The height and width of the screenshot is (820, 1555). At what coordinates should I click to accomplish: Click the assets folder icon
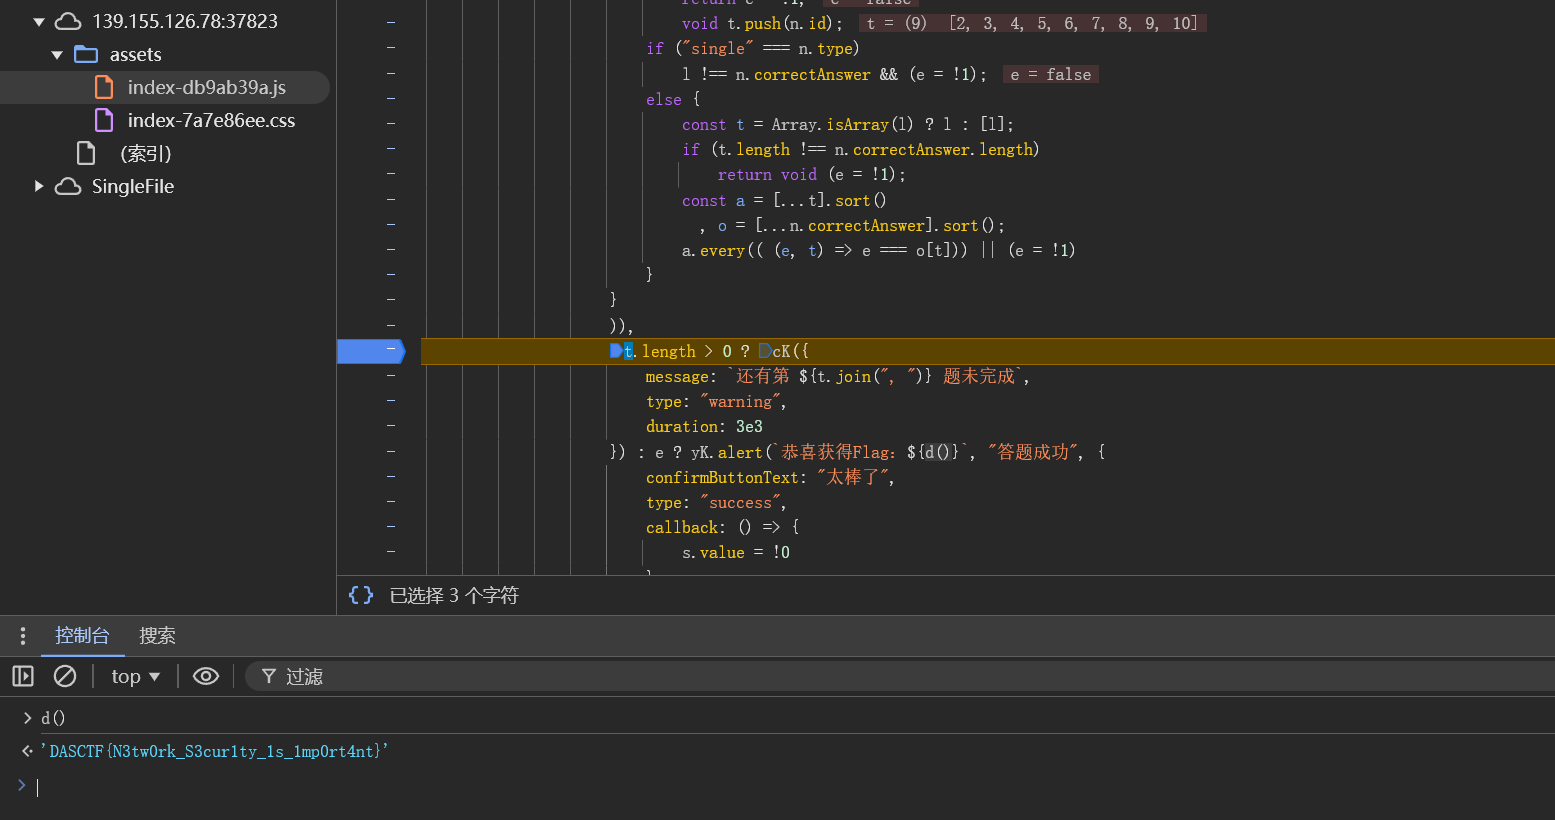click(x=86, y=54)
